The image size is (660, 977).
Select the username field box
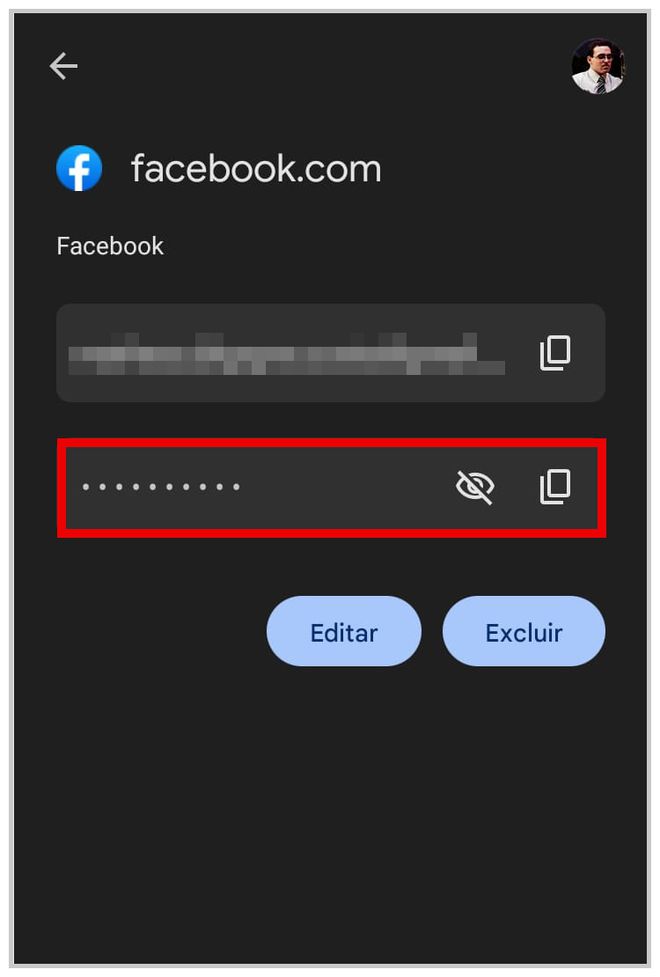(x=331, y=353)
